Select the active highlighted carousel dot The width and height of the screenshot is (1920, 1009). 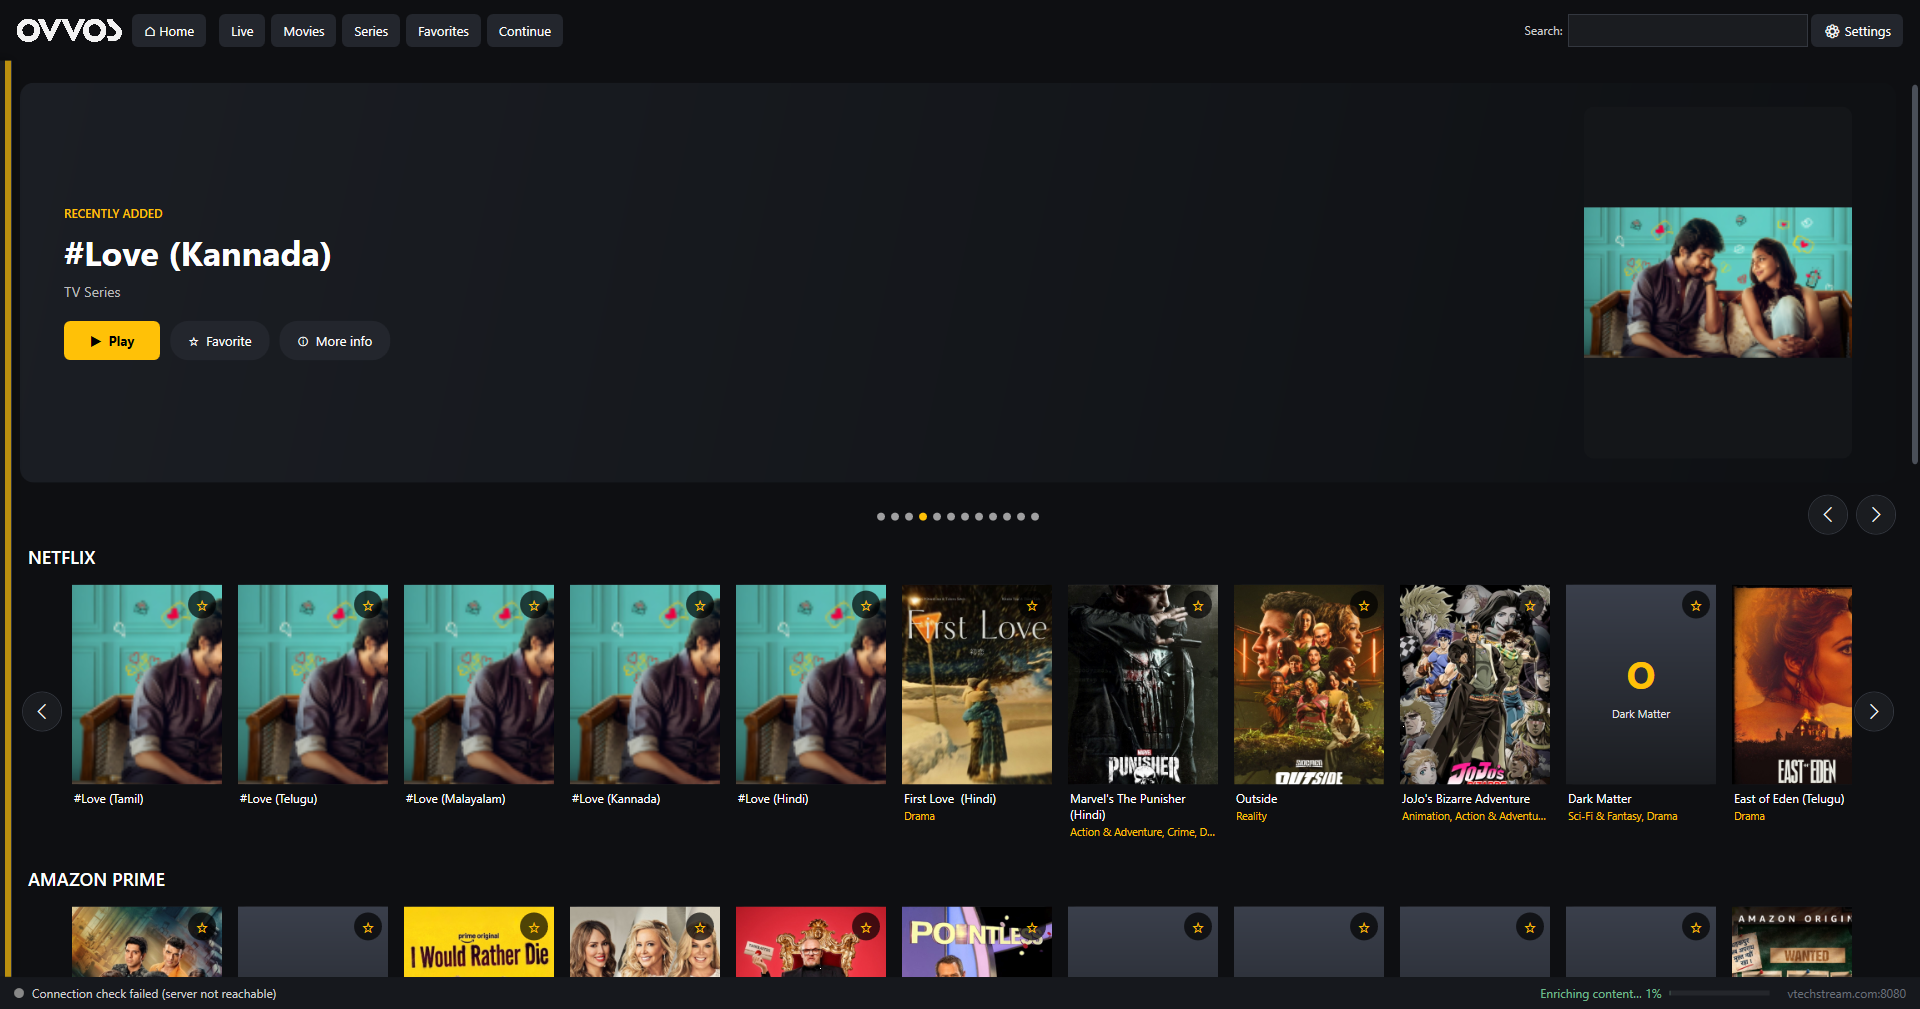click(923, 517)
